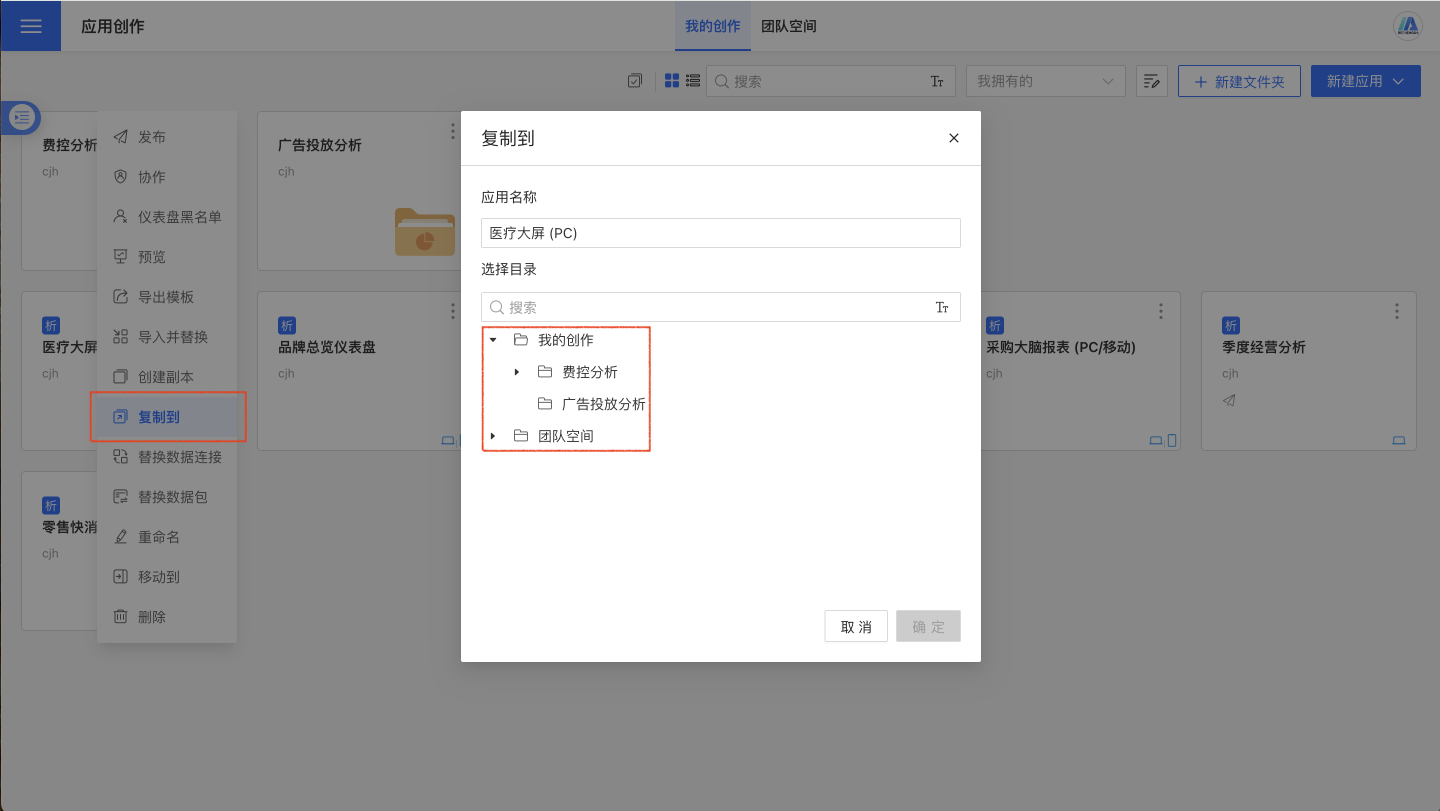Screen dimensions: 1440x811
Task: Click the batch select checkbox icon
Action: click(634, 81)
